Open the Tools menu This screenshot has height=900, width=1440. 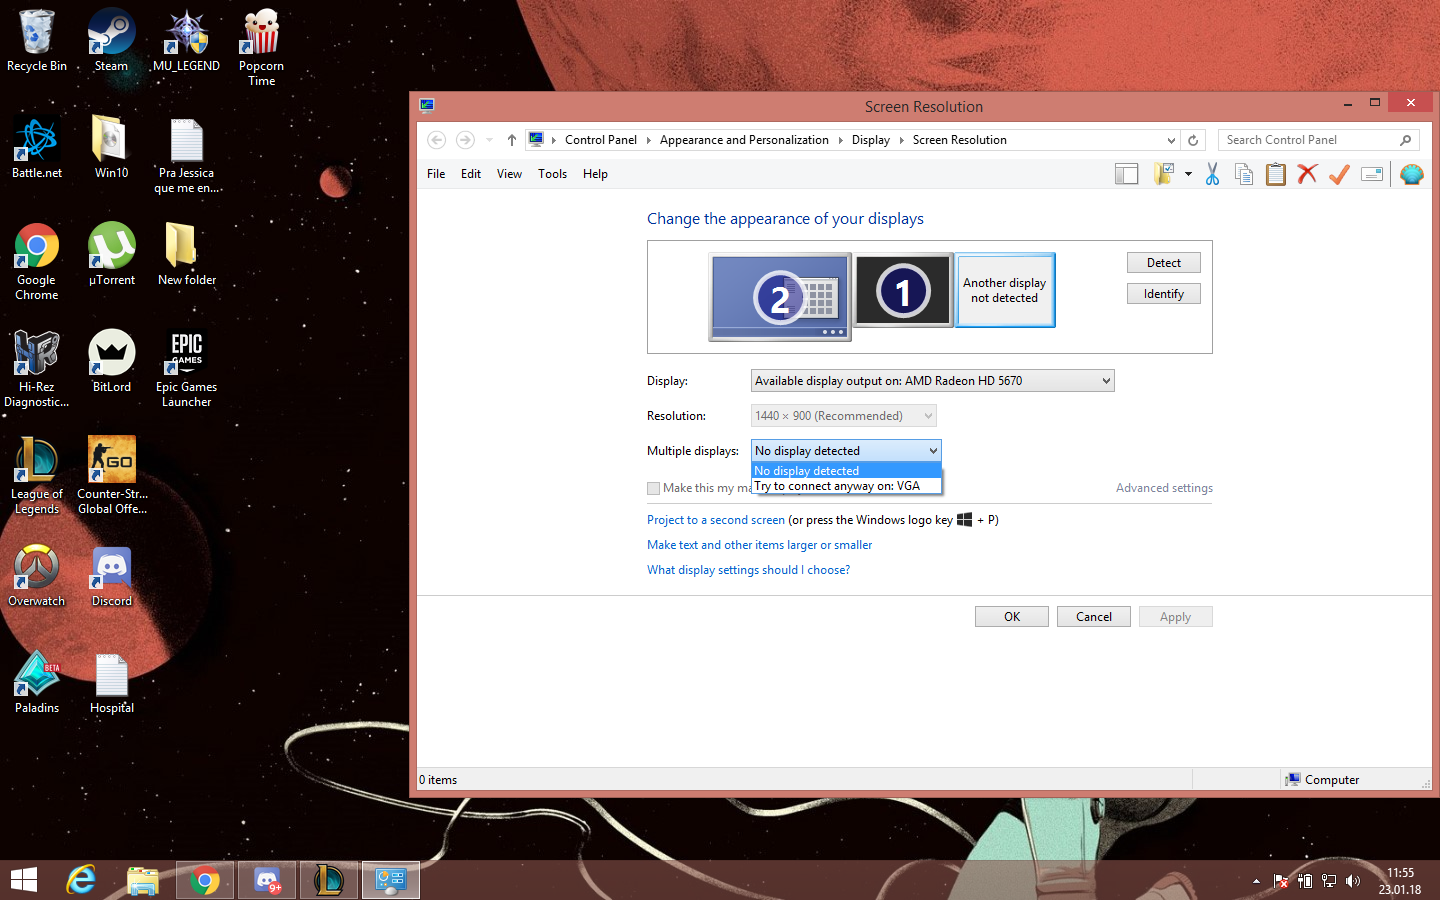[552, 174]
